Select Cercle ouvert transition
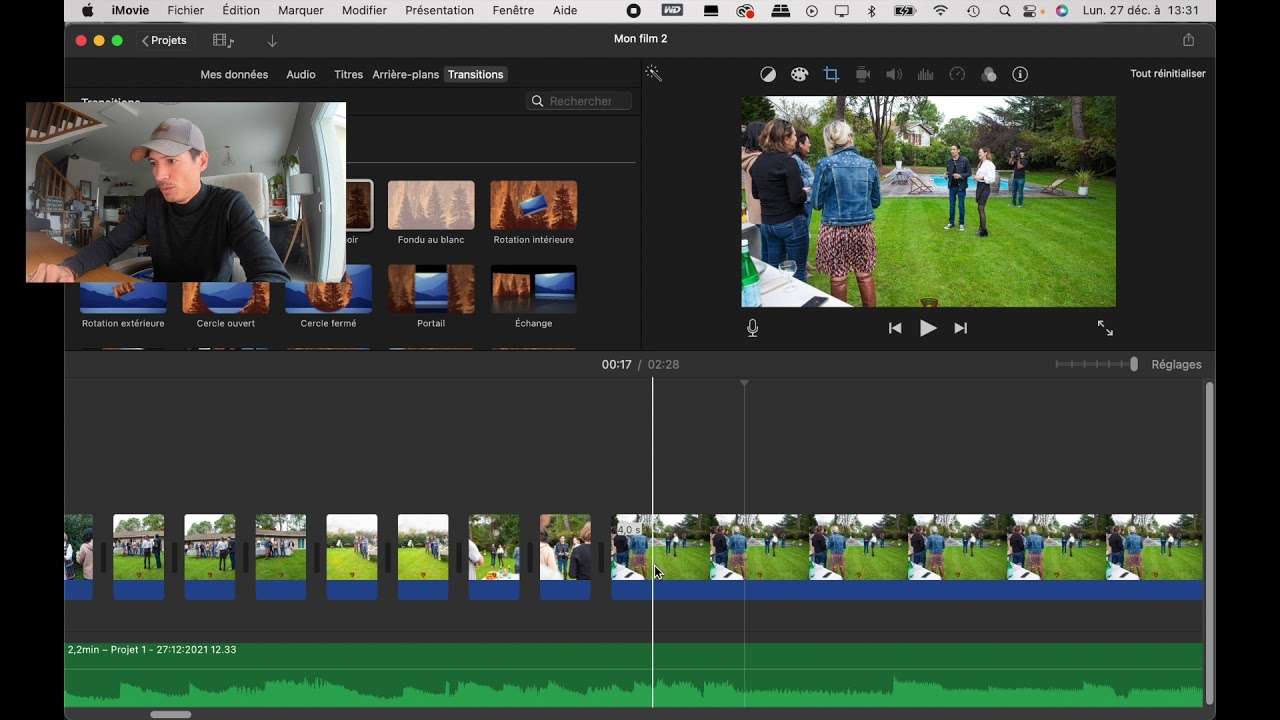The height and width of the screenshot is (720, 1280). point(226,298)
